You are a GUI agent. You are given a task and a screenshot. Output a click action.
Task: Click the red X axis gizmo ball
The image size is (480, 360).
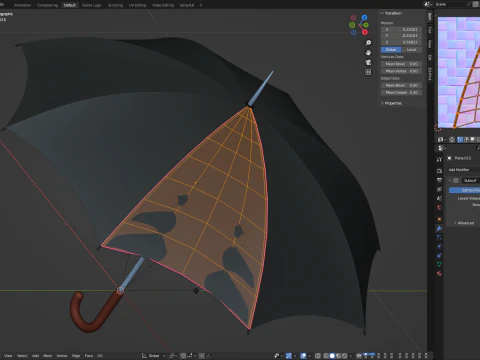(x=365, y=32)
